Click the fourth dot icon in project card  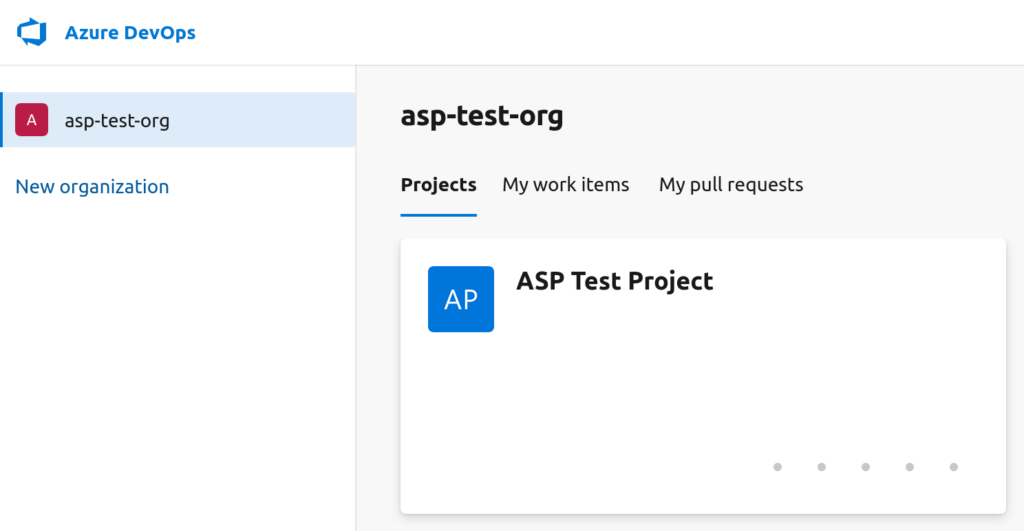[910, 467]
